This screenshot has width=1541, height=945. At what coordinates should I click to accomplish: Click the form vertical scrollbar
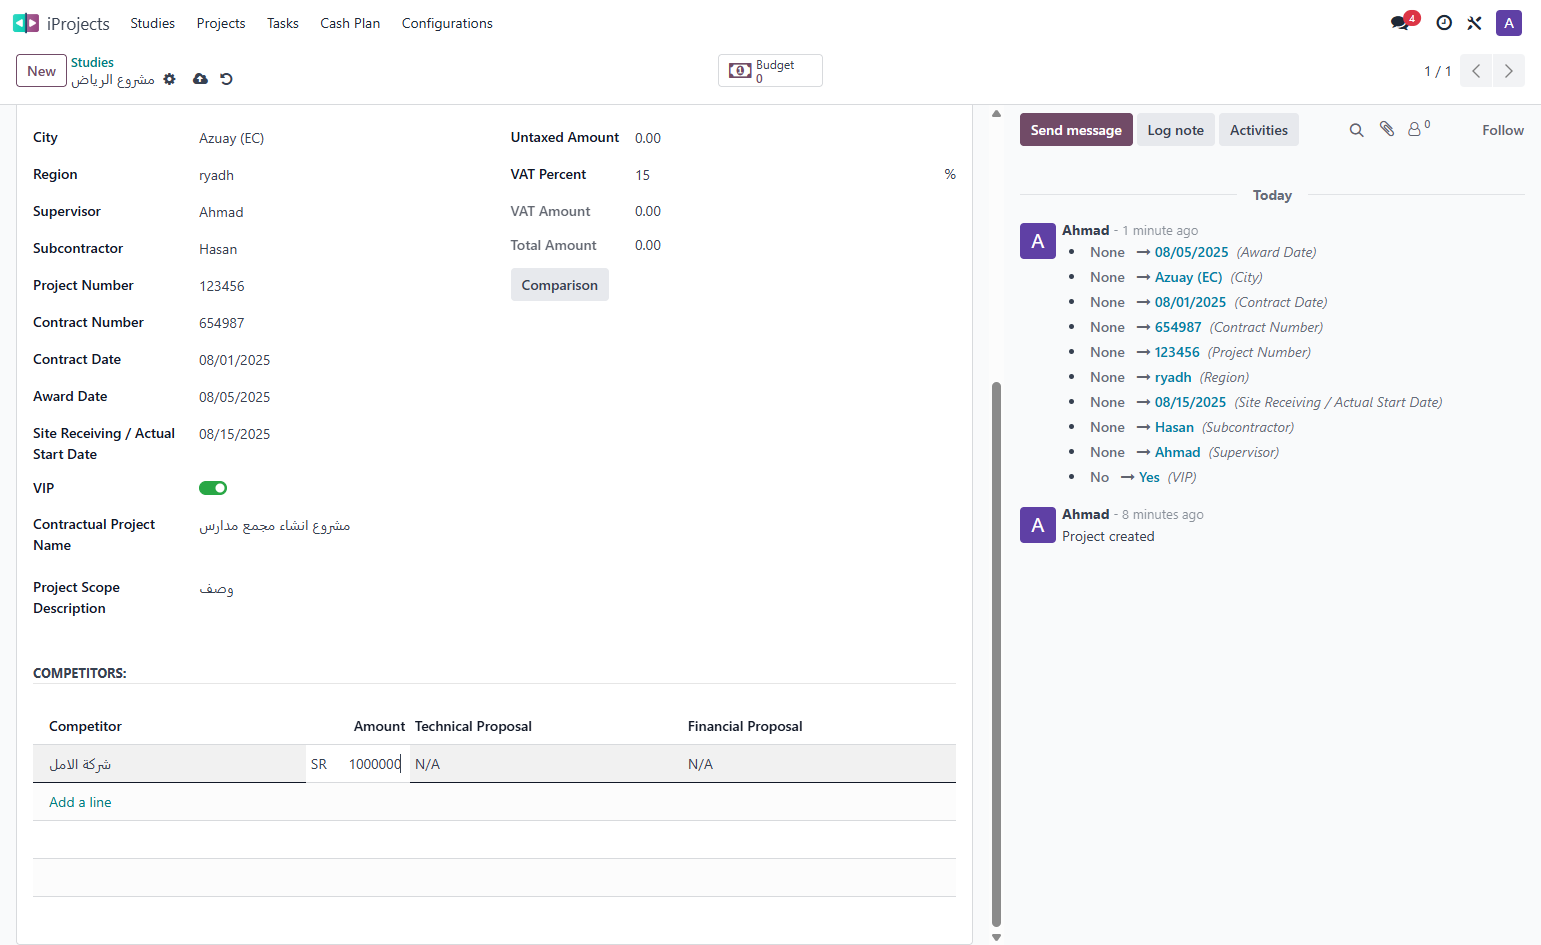[x=996, y=654]
